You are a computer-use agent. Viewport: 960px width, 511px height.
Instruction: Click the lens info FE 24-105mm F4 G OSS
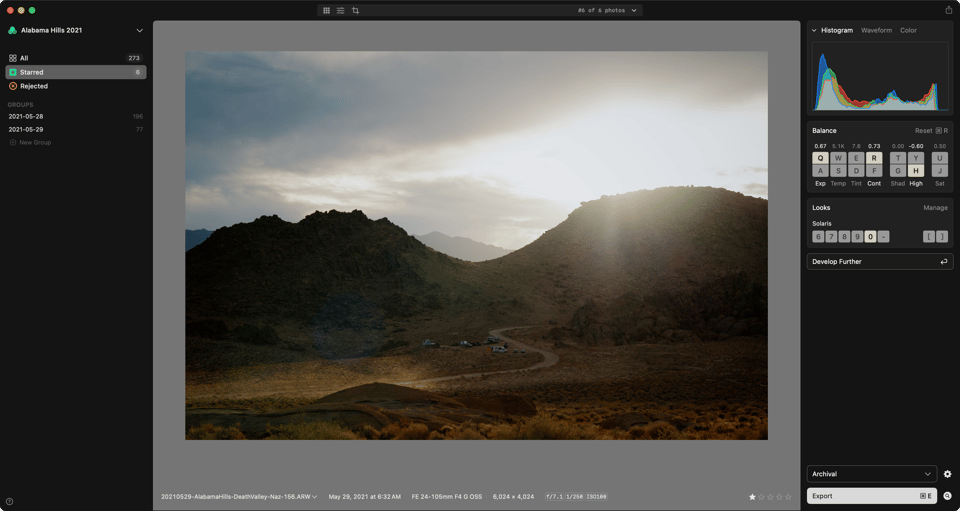446,497
